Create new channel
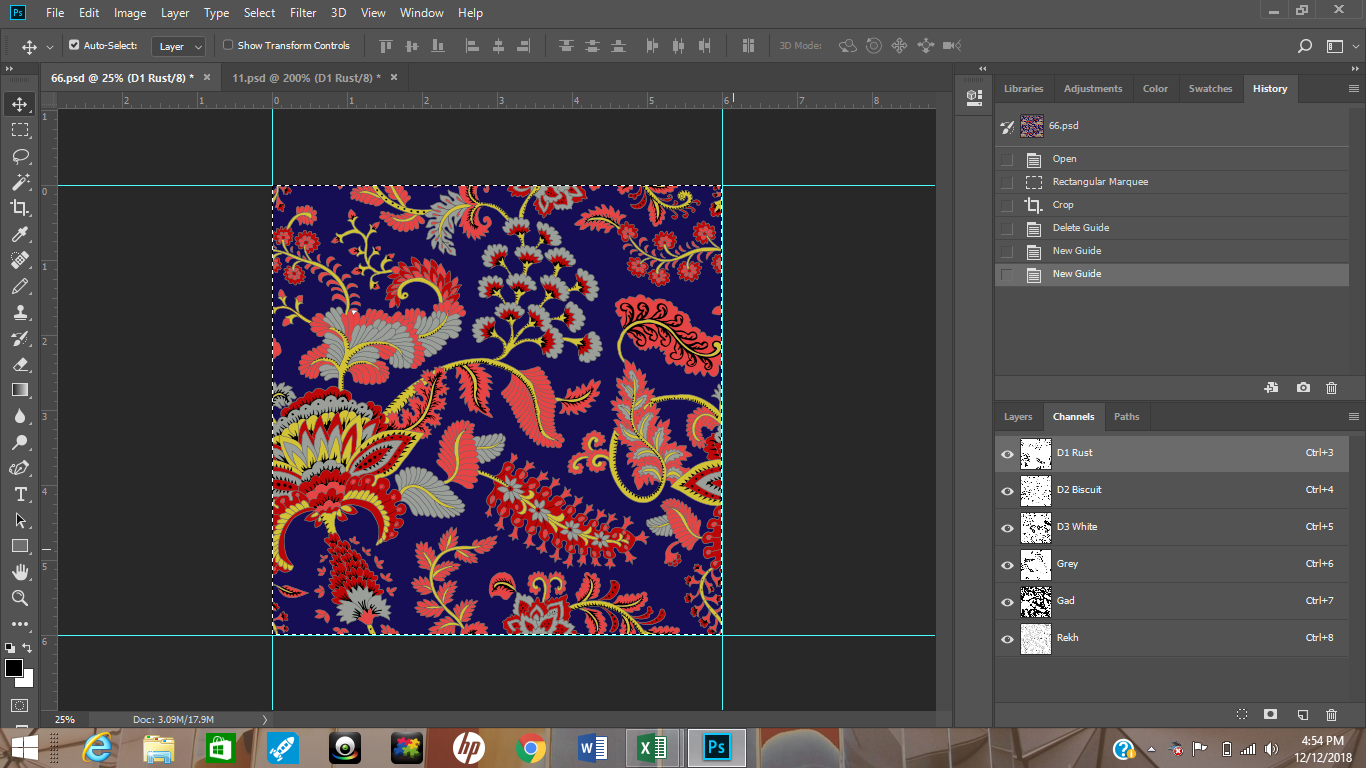The image size is (1366, 768). click(x=1302, y=715)
